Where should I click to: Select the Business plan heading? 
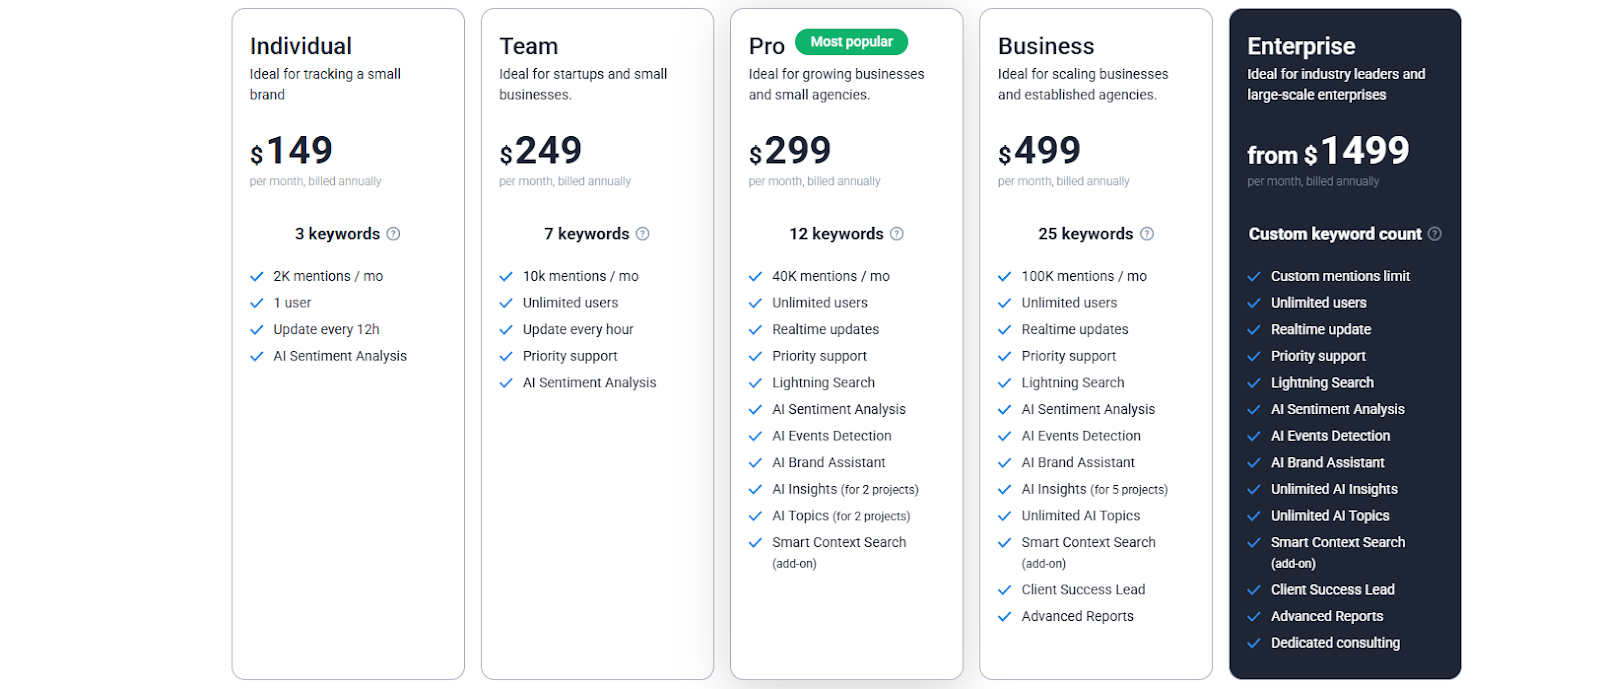tap(1046, 46)
